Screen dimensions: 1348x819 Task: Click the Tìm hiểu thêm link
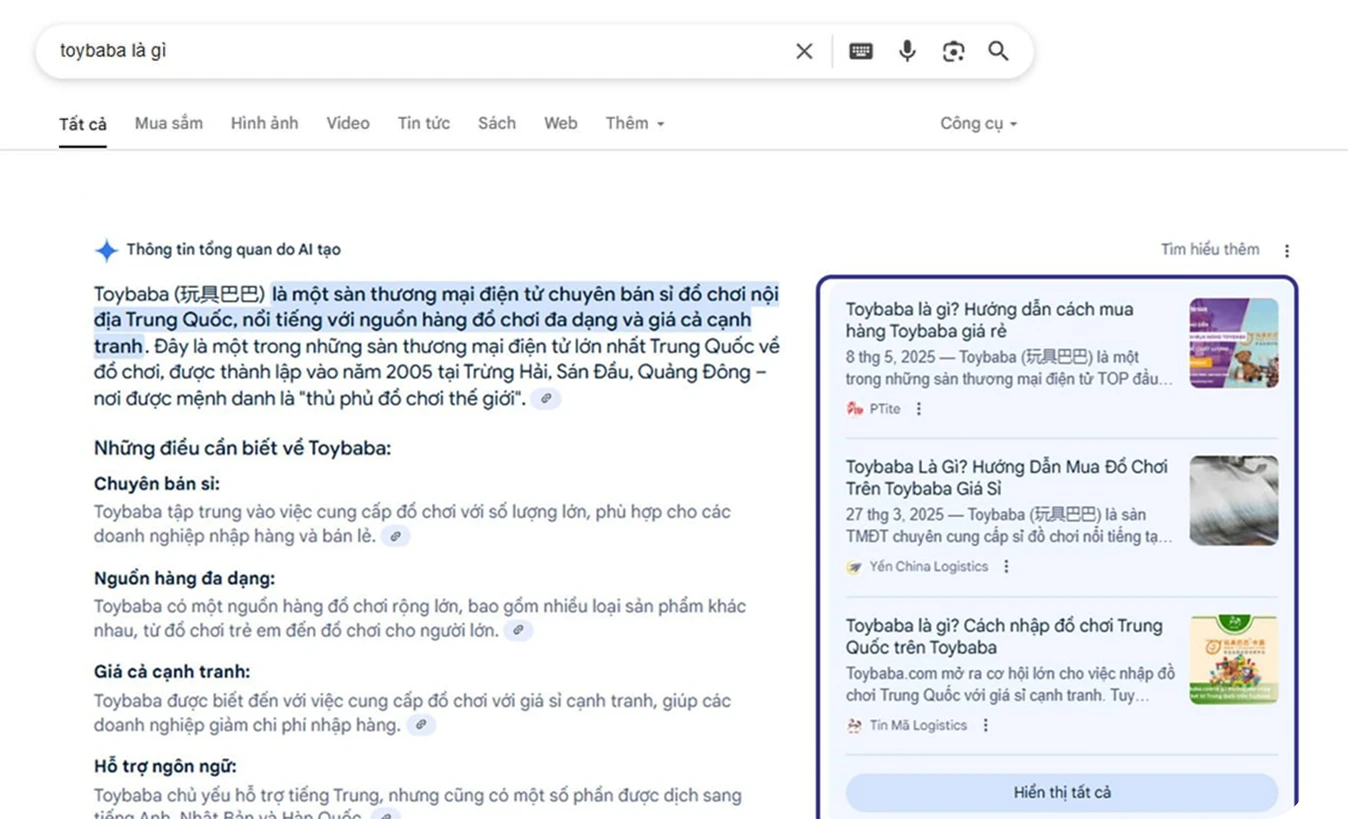[x=1210, y=249]
